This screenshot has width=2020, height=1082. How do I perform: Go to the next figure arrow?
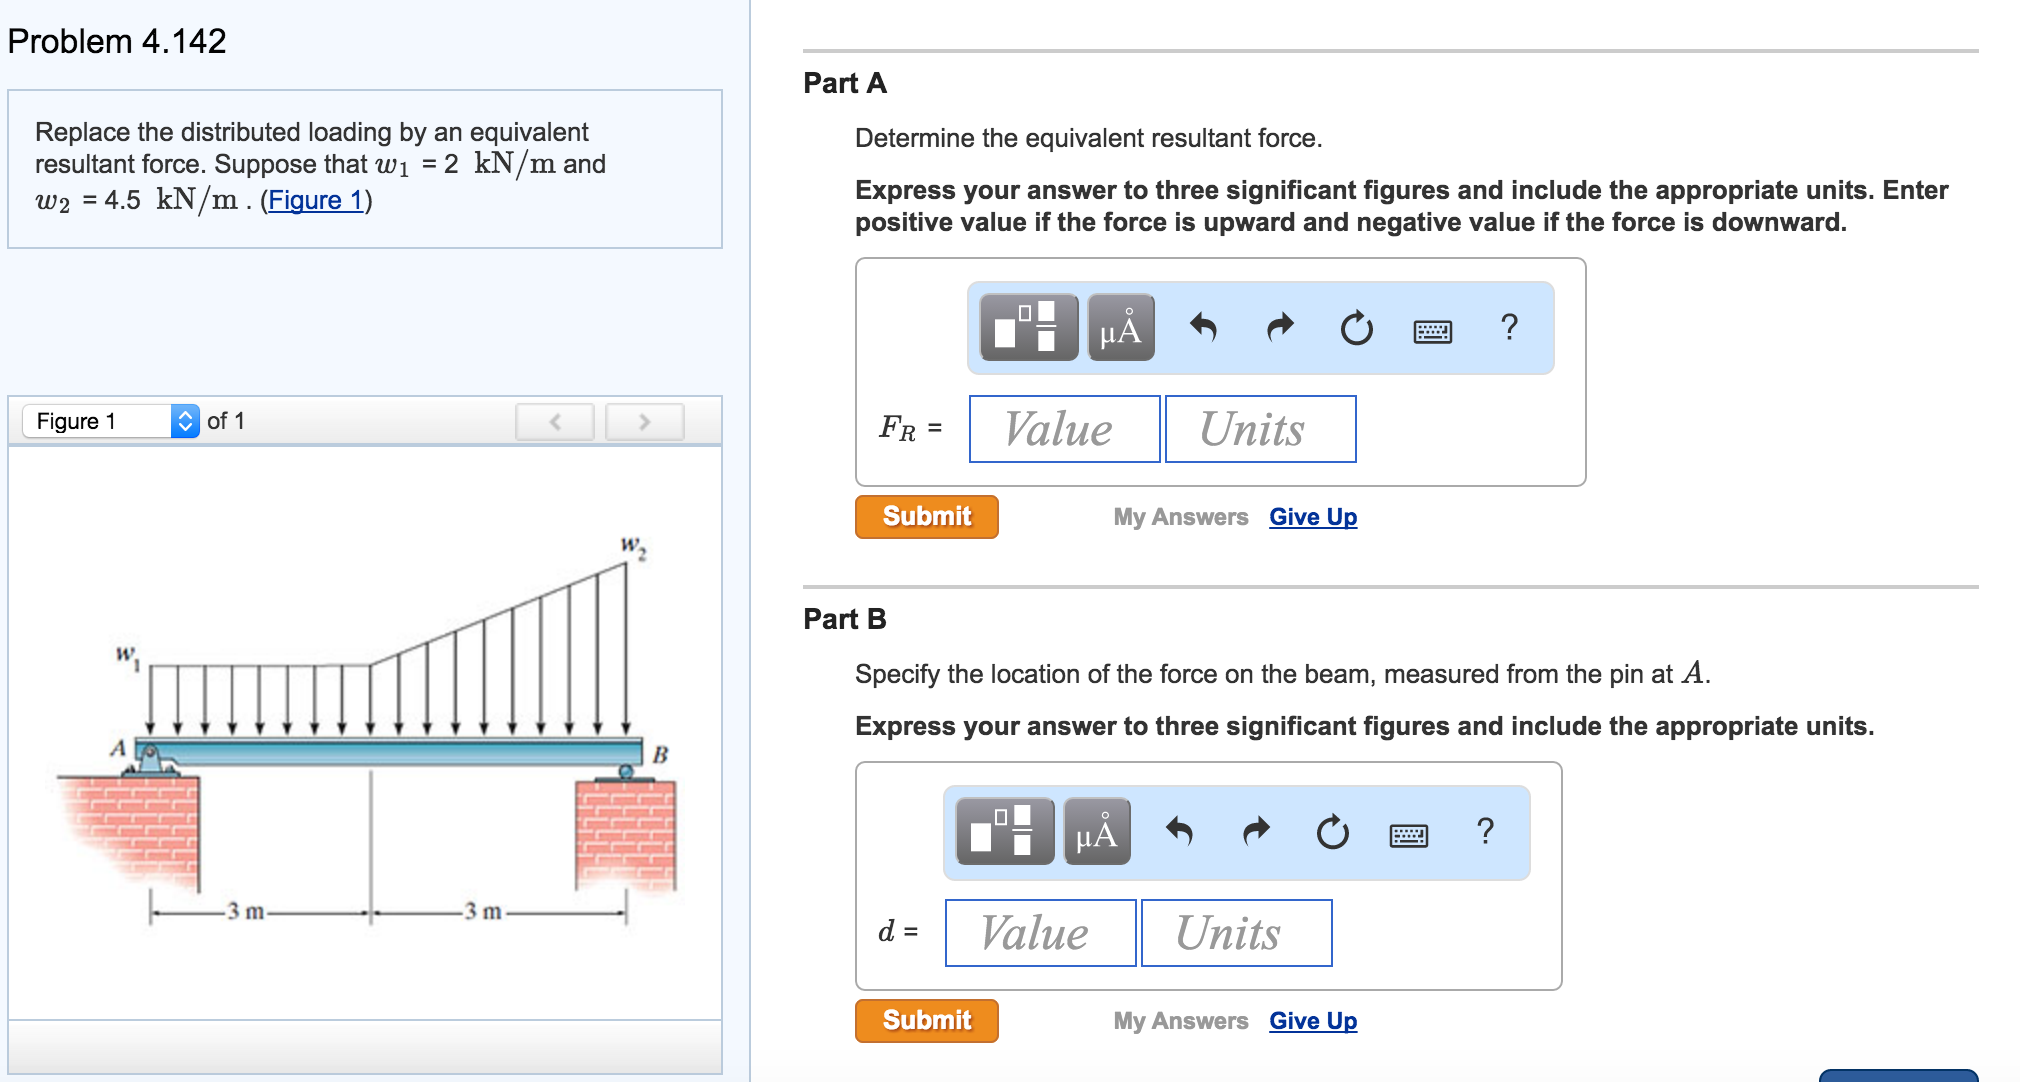pyautogui.click(x=645, y=422)
